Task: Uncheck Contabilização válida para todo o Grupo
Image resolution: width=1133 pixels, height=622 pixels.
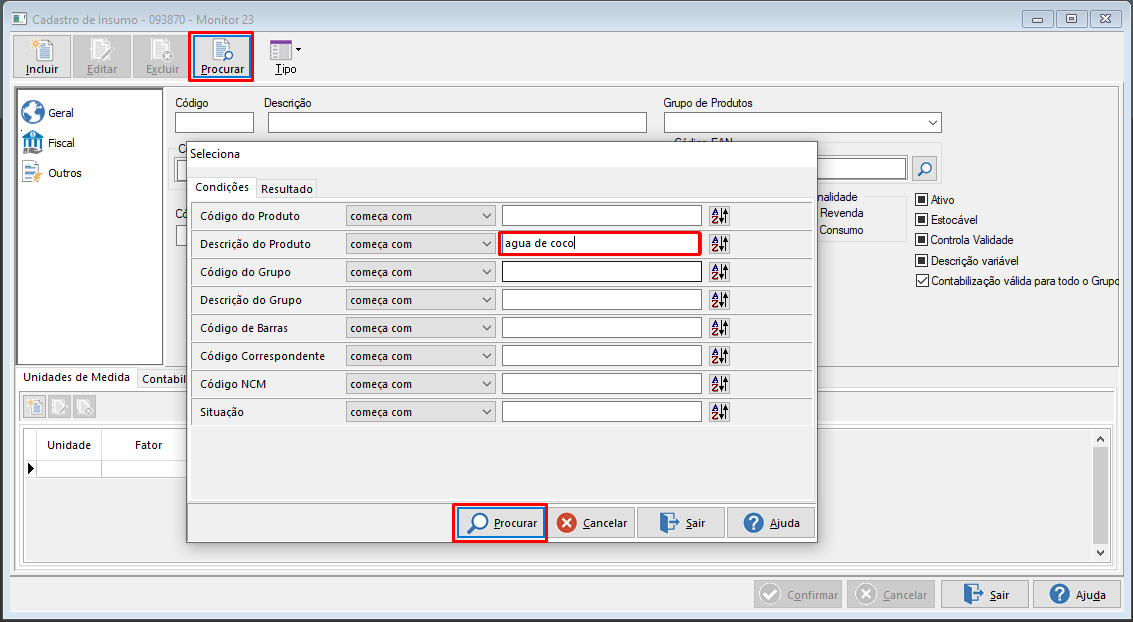Action: click(922, 281)
